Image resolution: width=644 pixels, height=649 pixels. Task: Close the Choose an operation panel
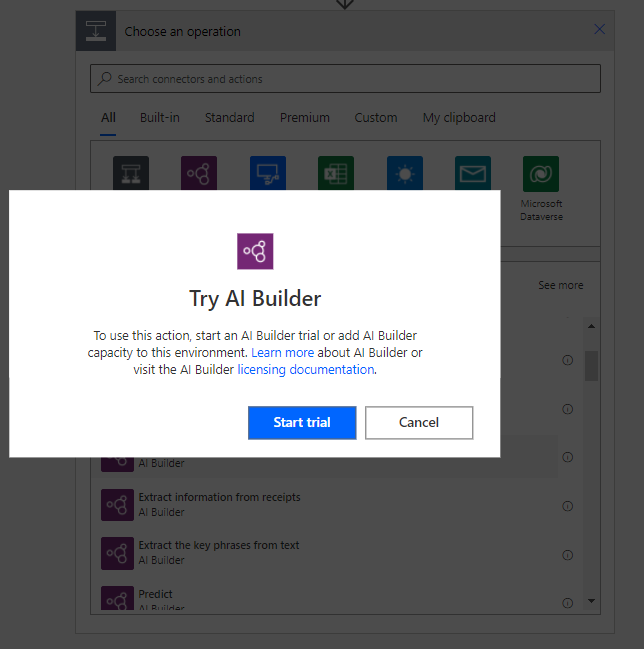(x=599, y=29)
